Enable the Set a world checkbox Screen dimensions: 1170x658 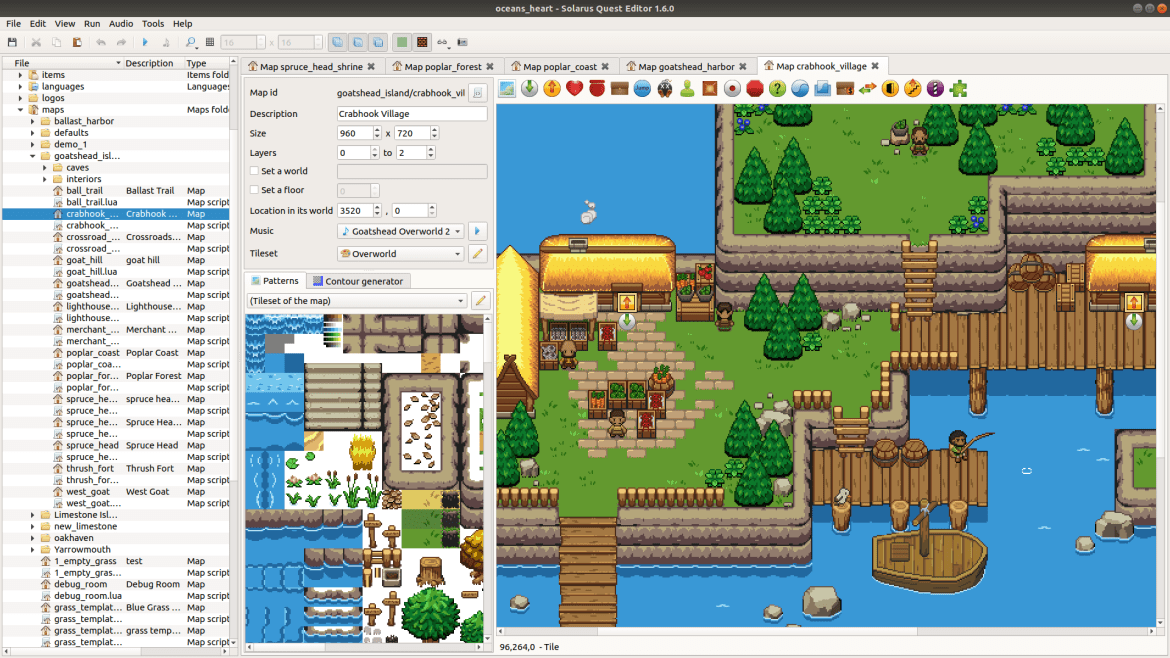tap(254, 171)
